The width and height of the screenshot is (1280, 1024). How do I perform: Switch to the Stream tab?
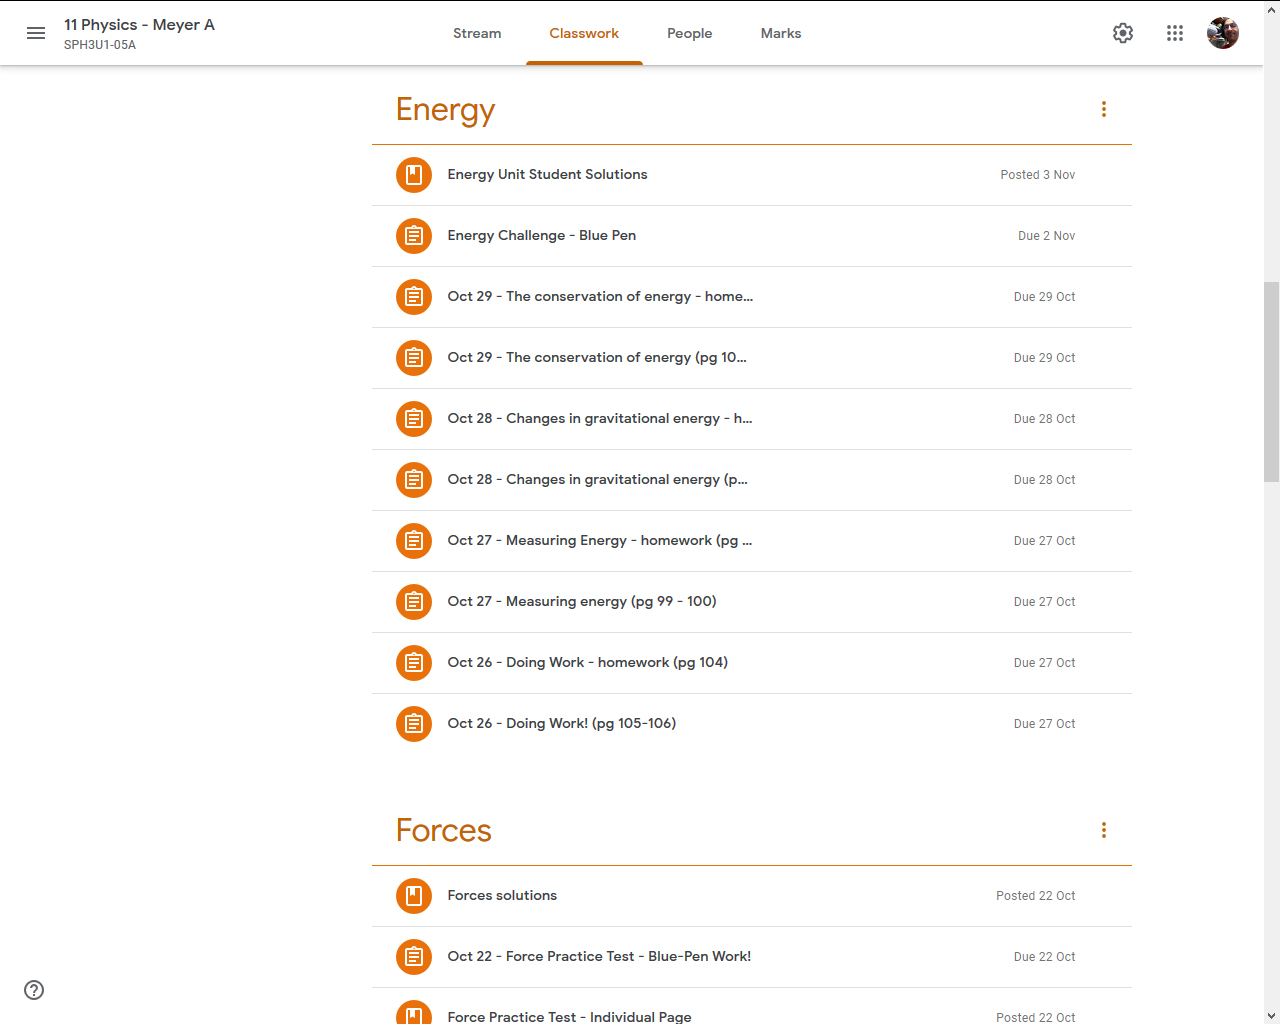tap(477, 33)
